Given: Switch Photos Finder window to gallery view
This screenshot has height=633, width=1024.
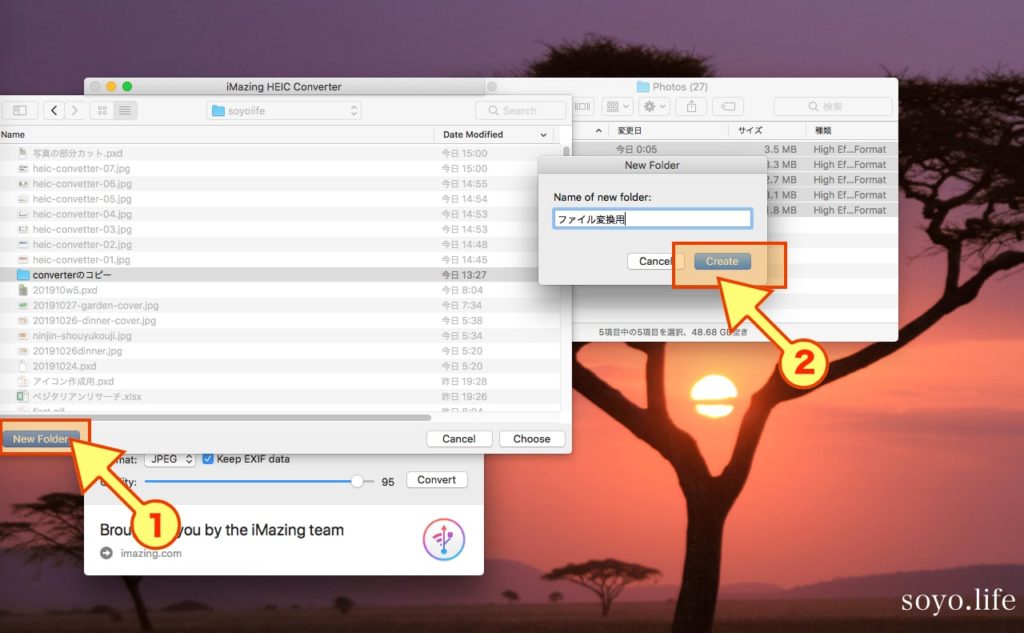Looking at the screenshot, I should click(x=583, y=106).
